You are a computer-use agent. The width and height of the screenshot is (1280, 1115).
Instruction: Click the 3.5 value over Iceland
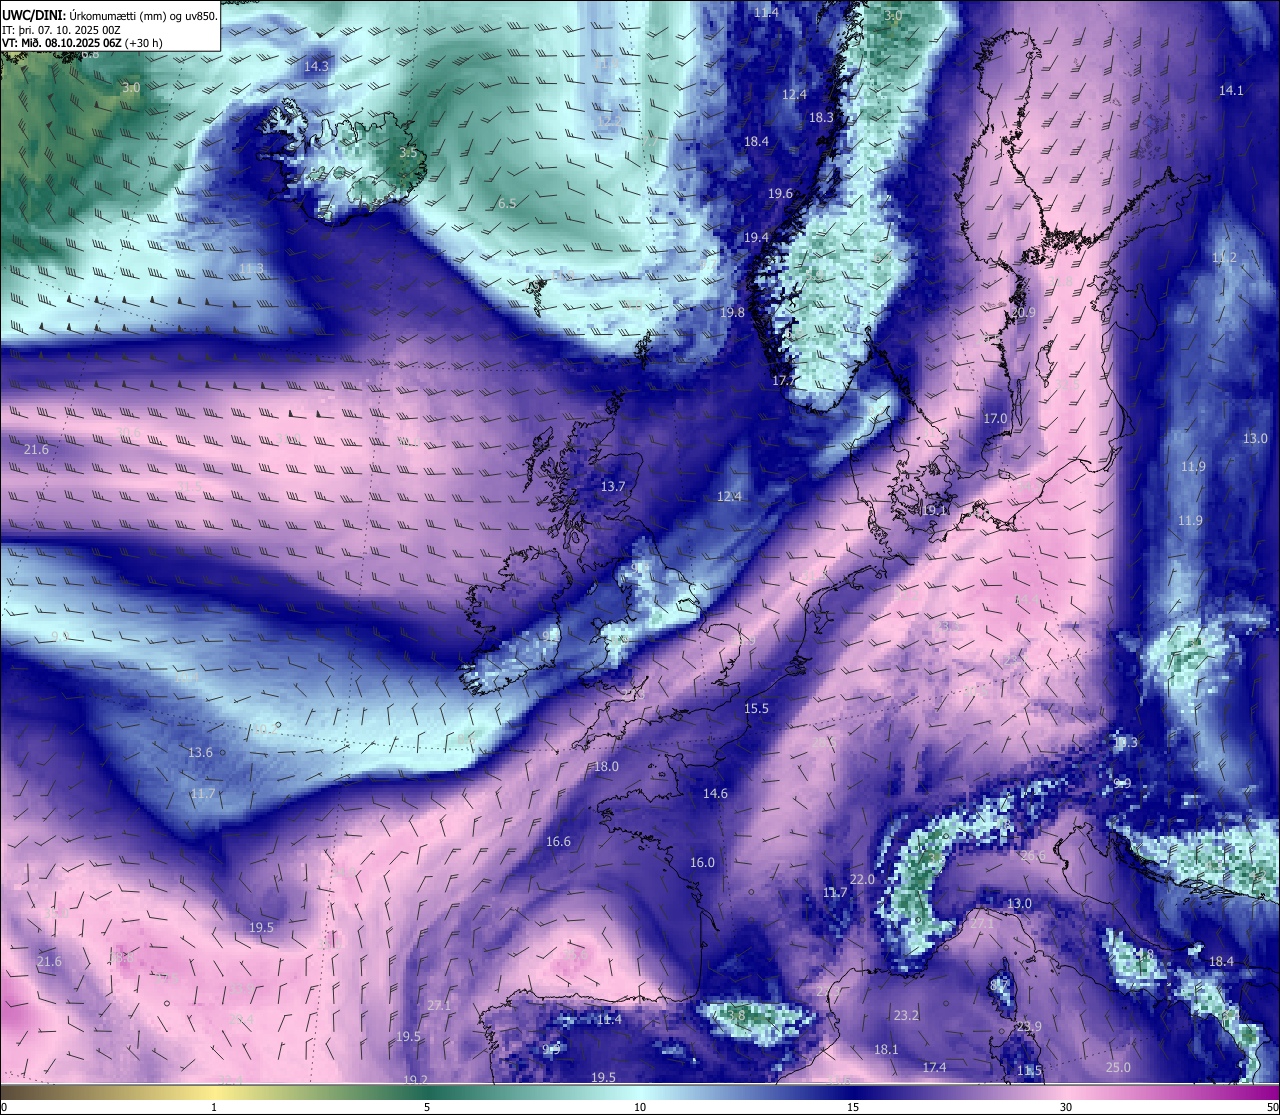[x=408, y=152]
